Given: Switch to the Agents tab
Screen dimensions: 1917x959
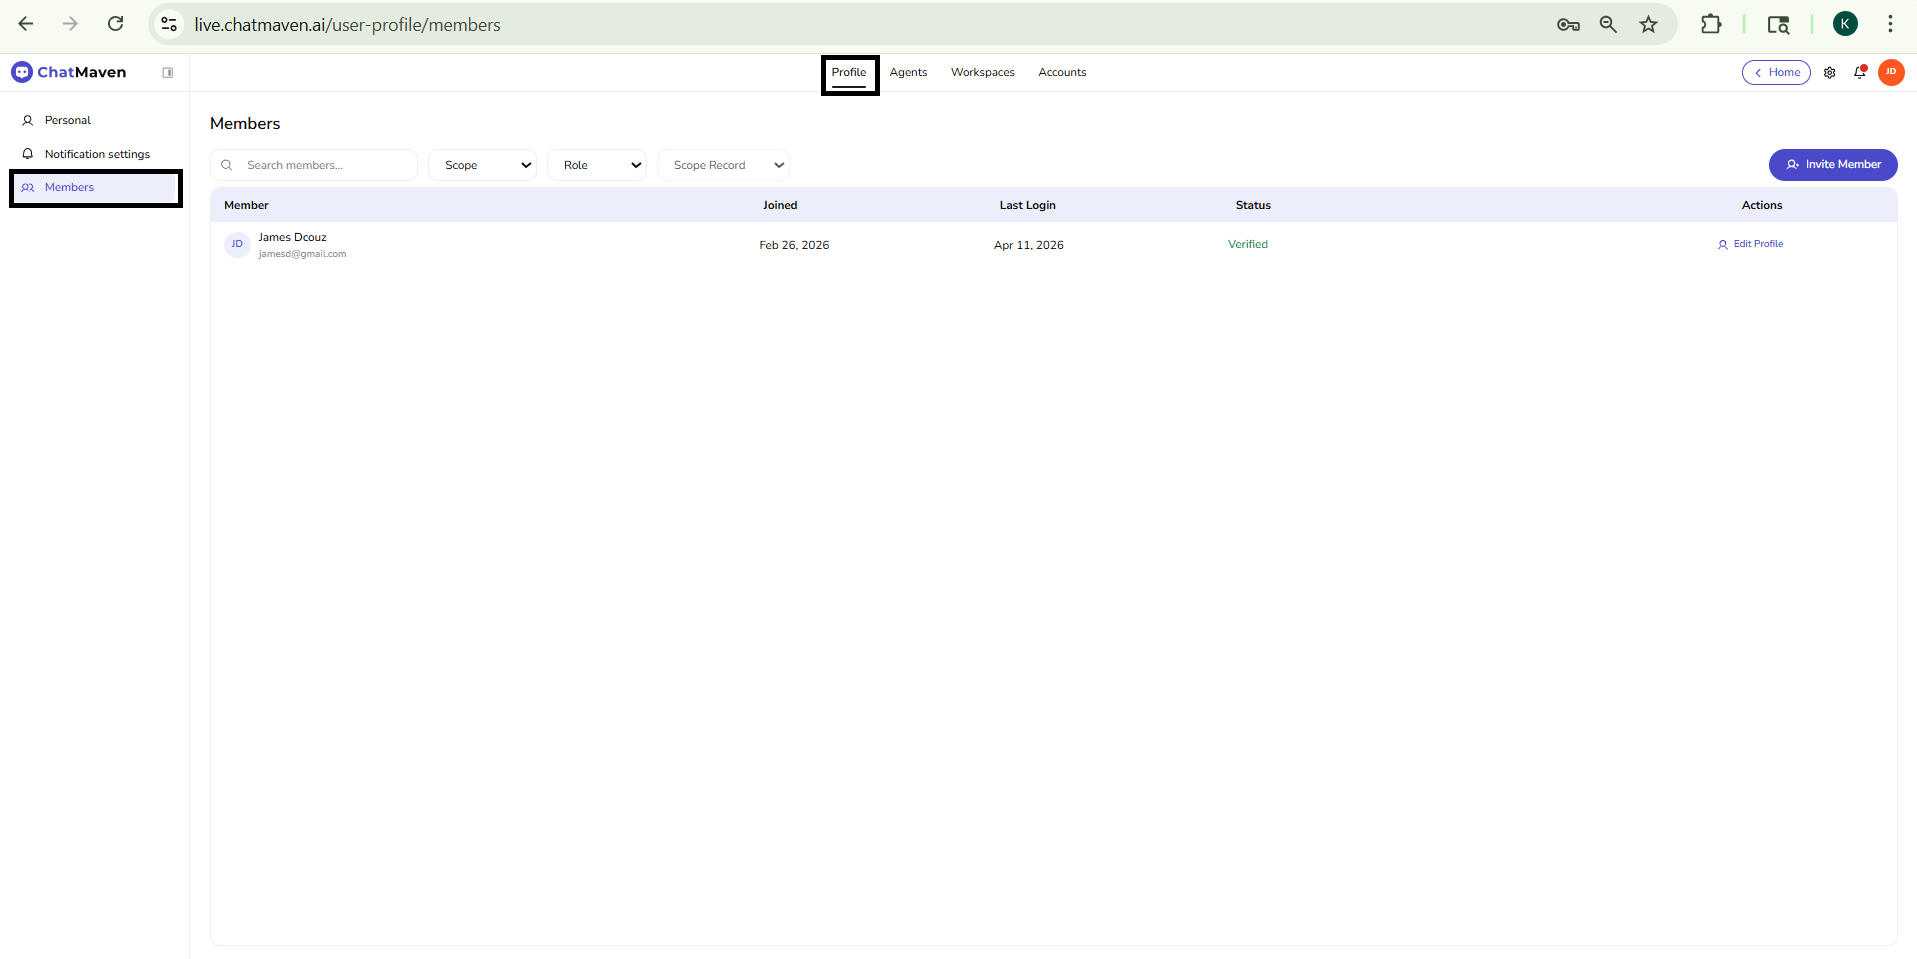Looking at the screenshot, I should coord(908,73).
